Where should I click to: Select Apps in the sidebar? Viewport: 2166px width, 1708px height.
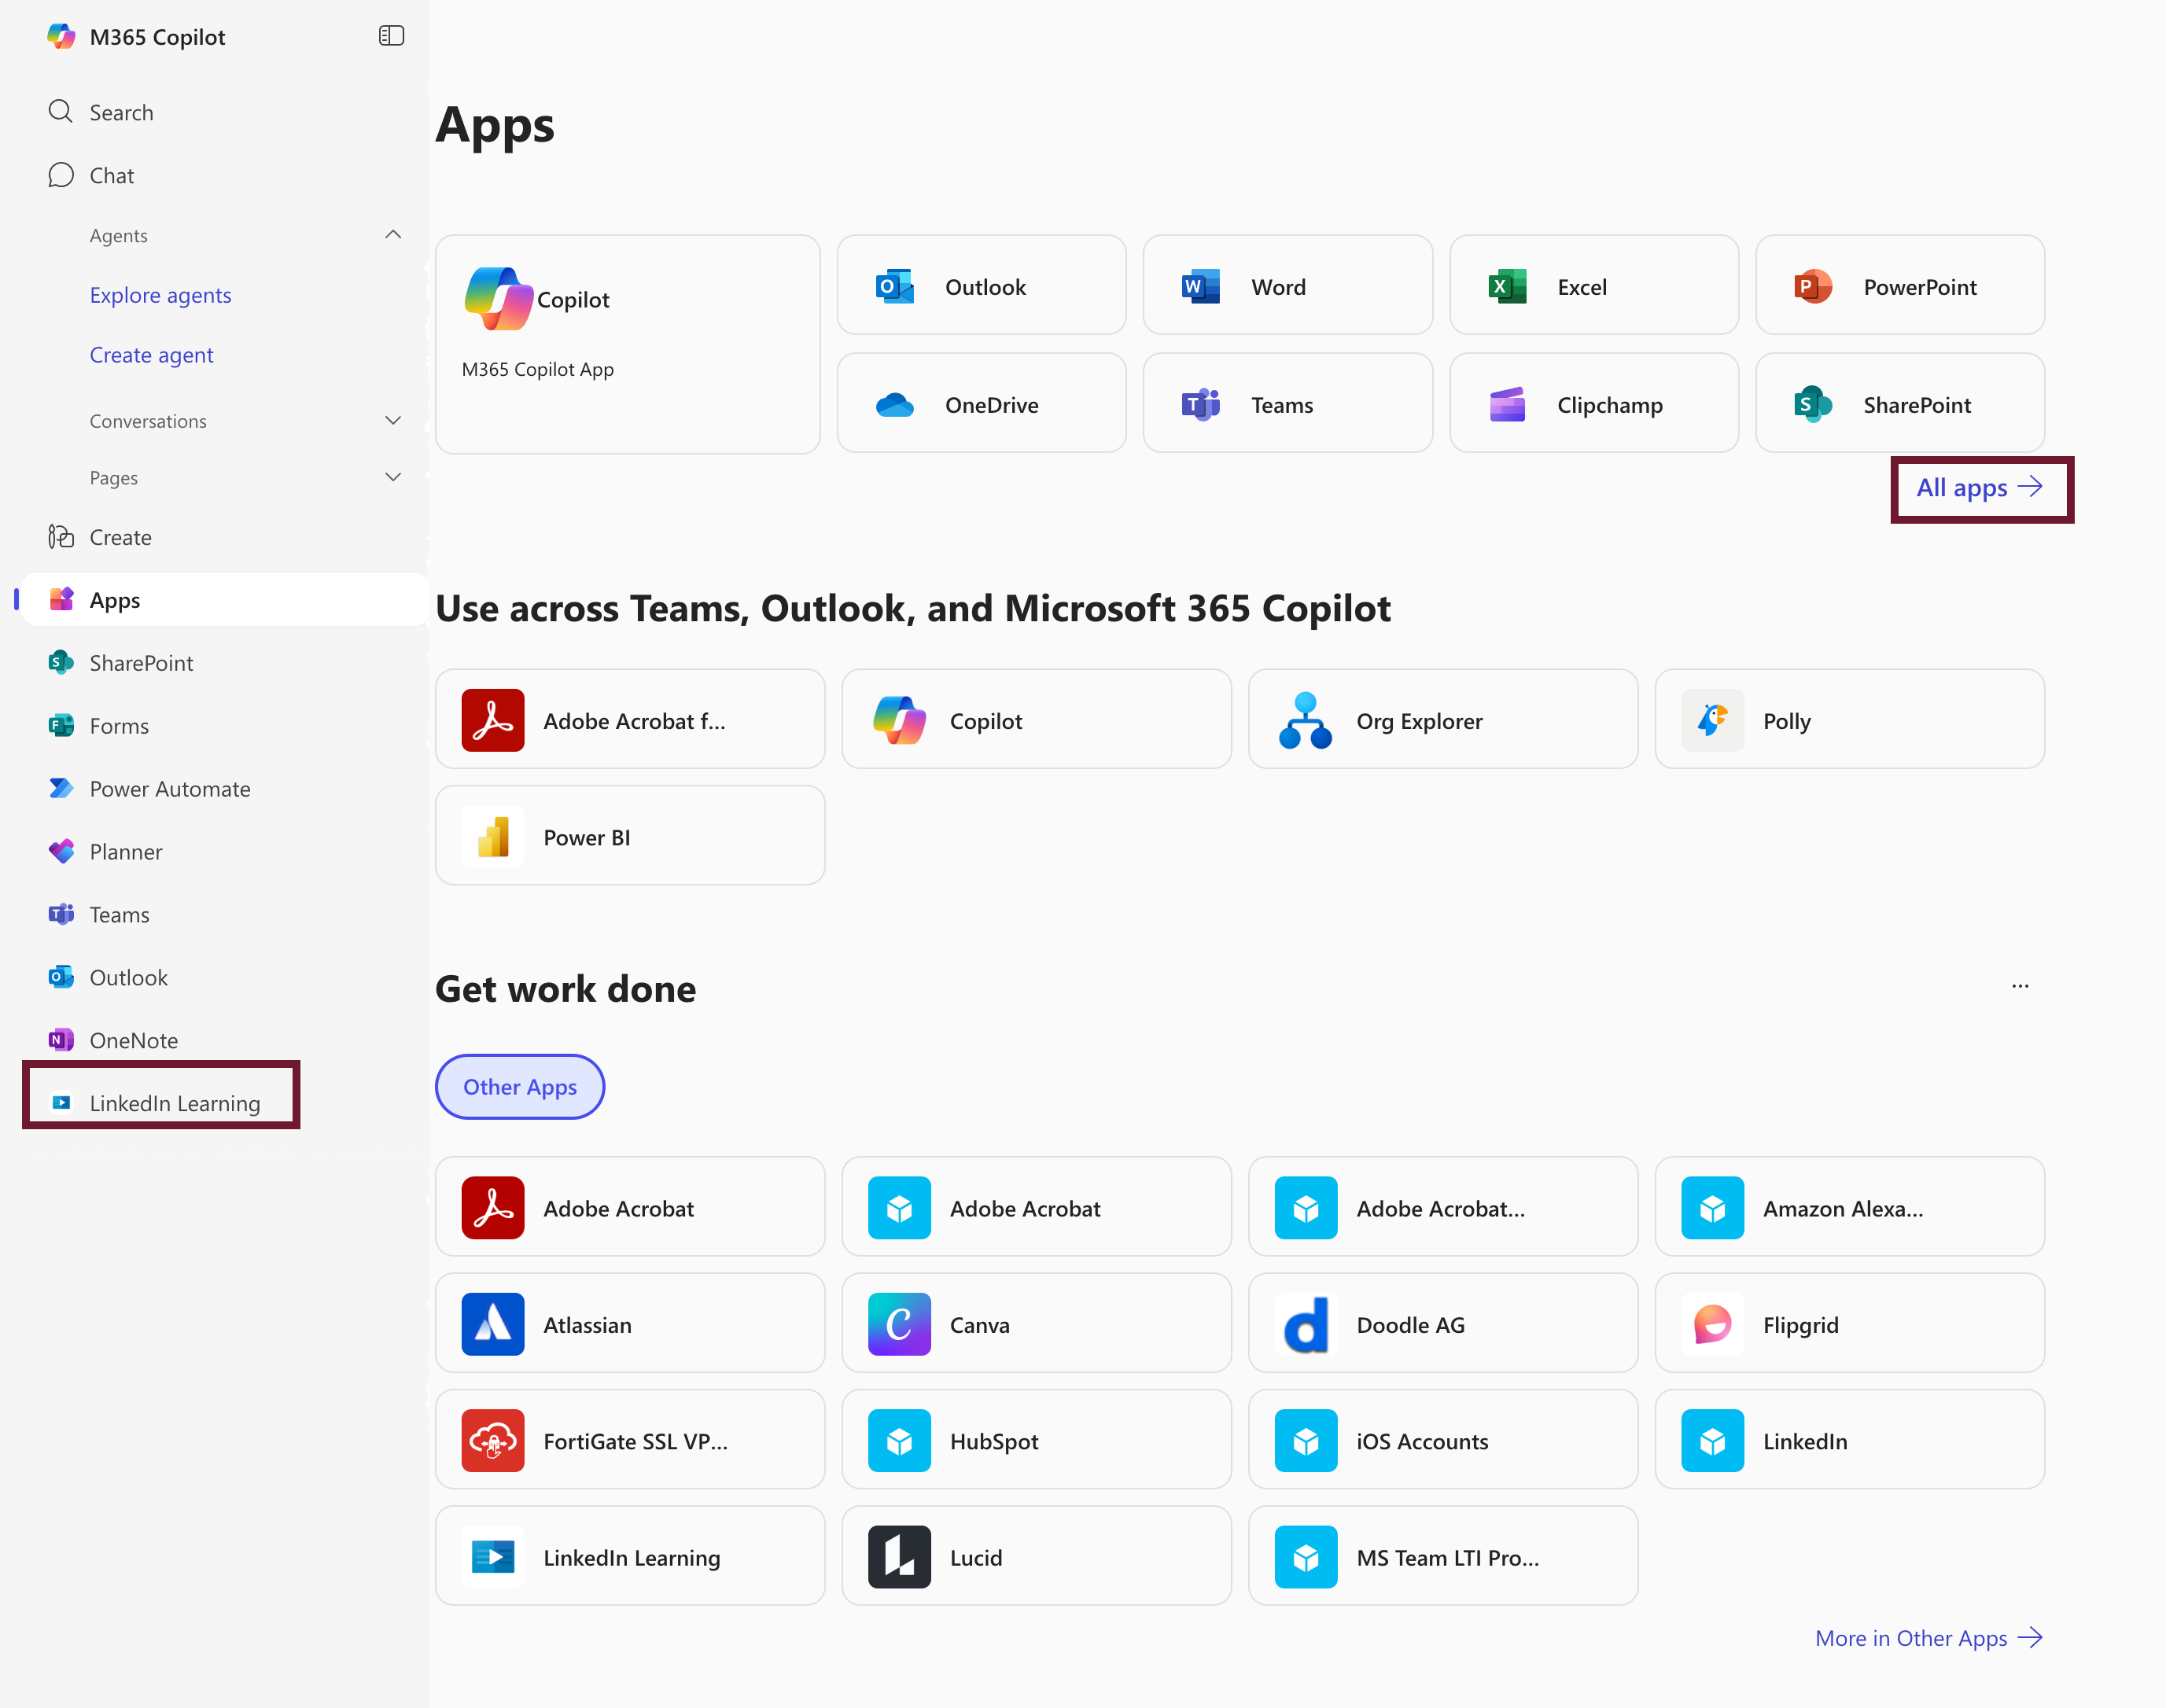point(223,600)
